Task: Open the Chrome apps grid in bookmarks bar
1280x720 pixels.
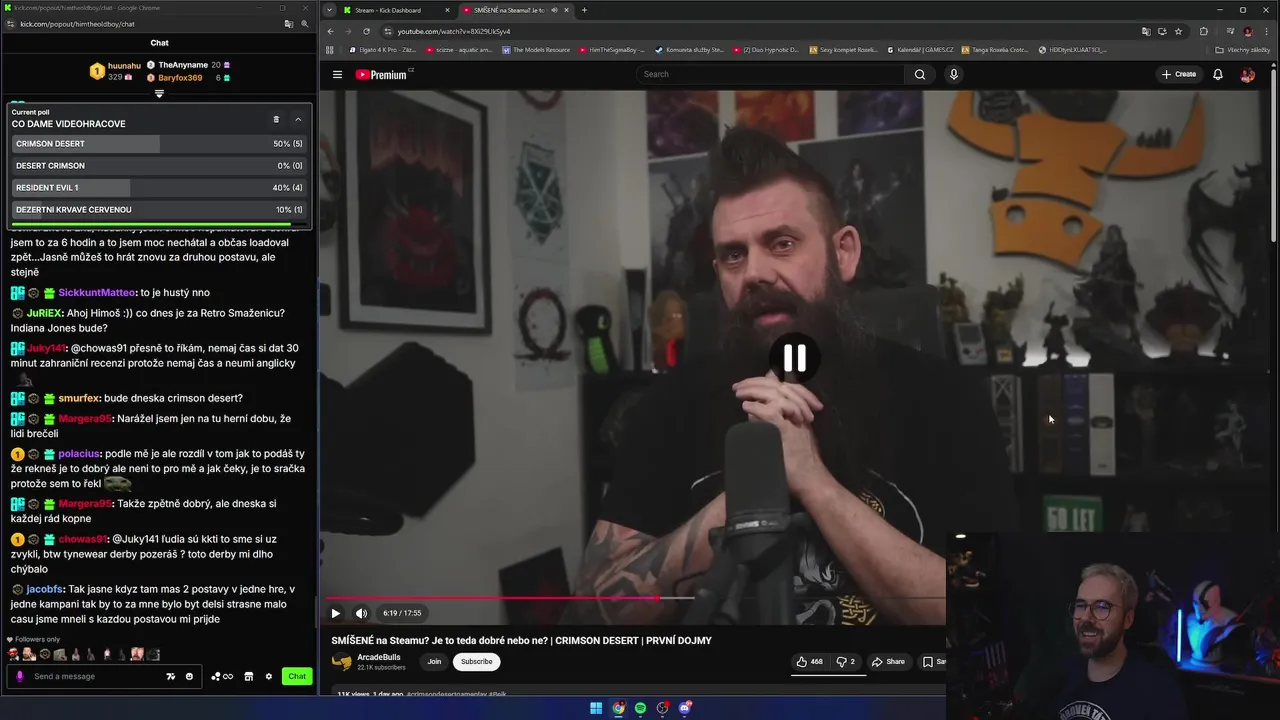Action: pyautogui.click(x=329, y=50)
